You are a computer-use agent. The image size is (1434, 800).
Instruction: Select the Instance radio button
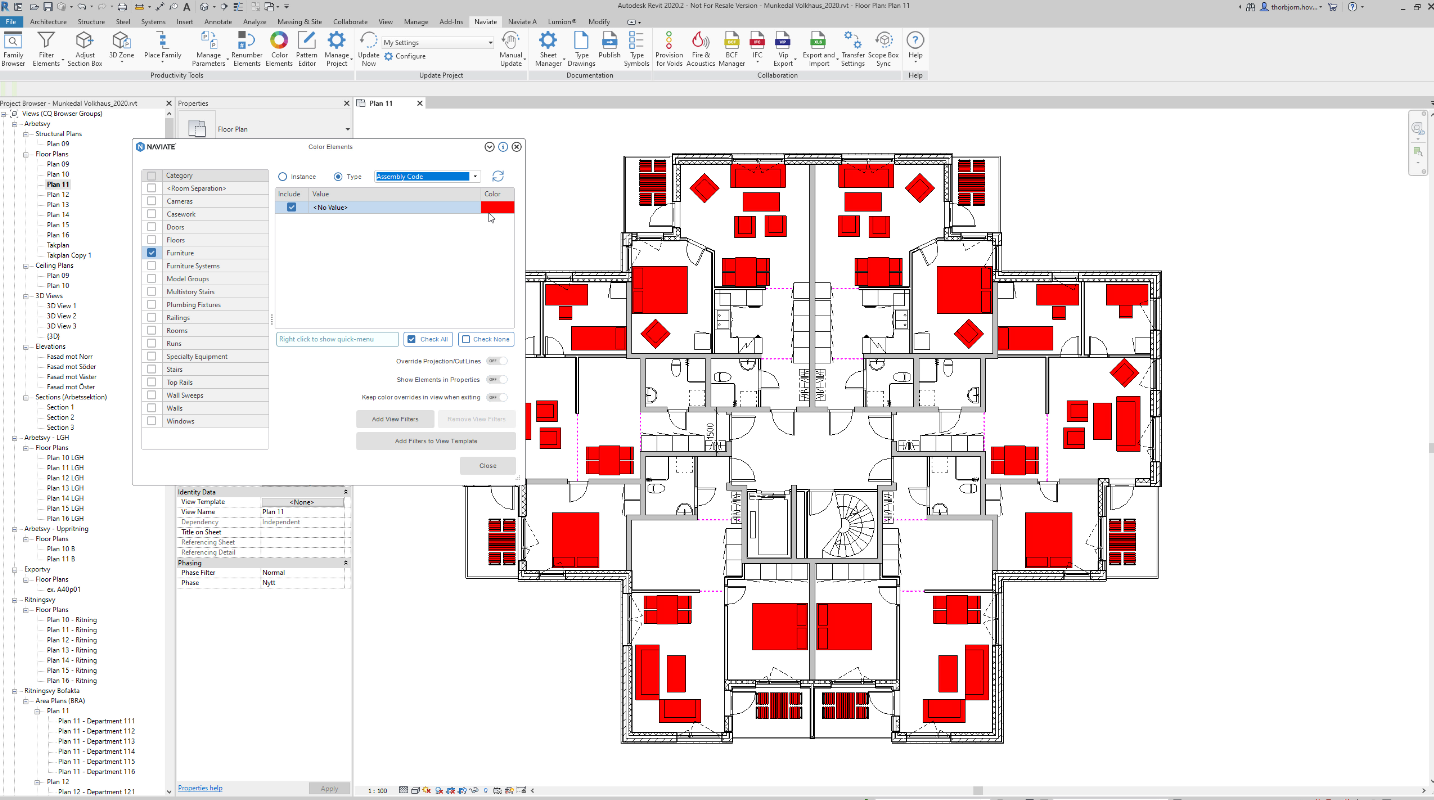(x=283, y=177)
